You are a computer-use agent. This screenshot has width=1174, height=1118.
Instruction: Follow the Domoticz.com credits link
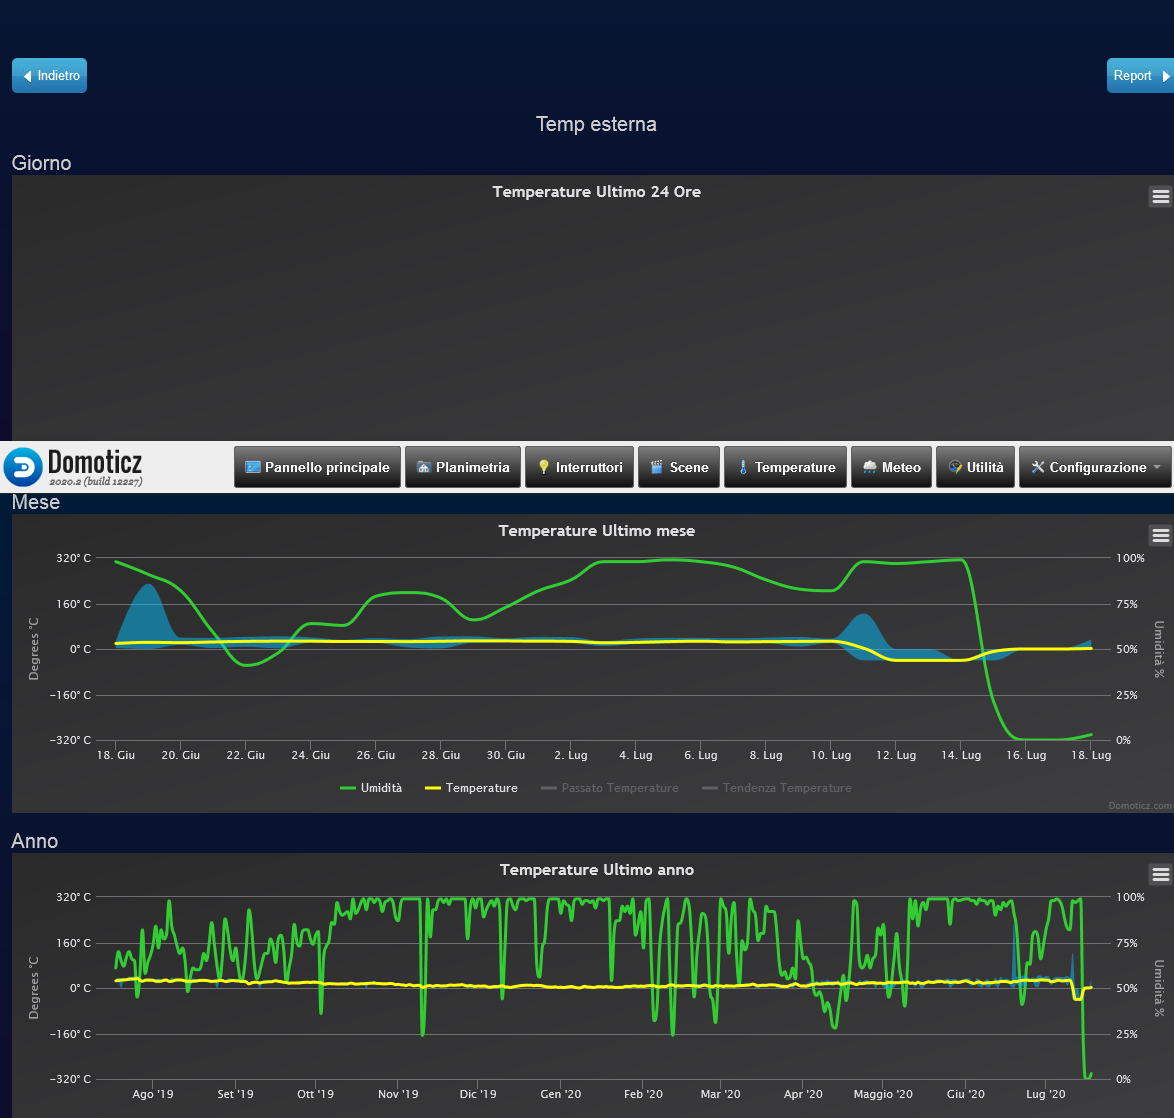1138,805
